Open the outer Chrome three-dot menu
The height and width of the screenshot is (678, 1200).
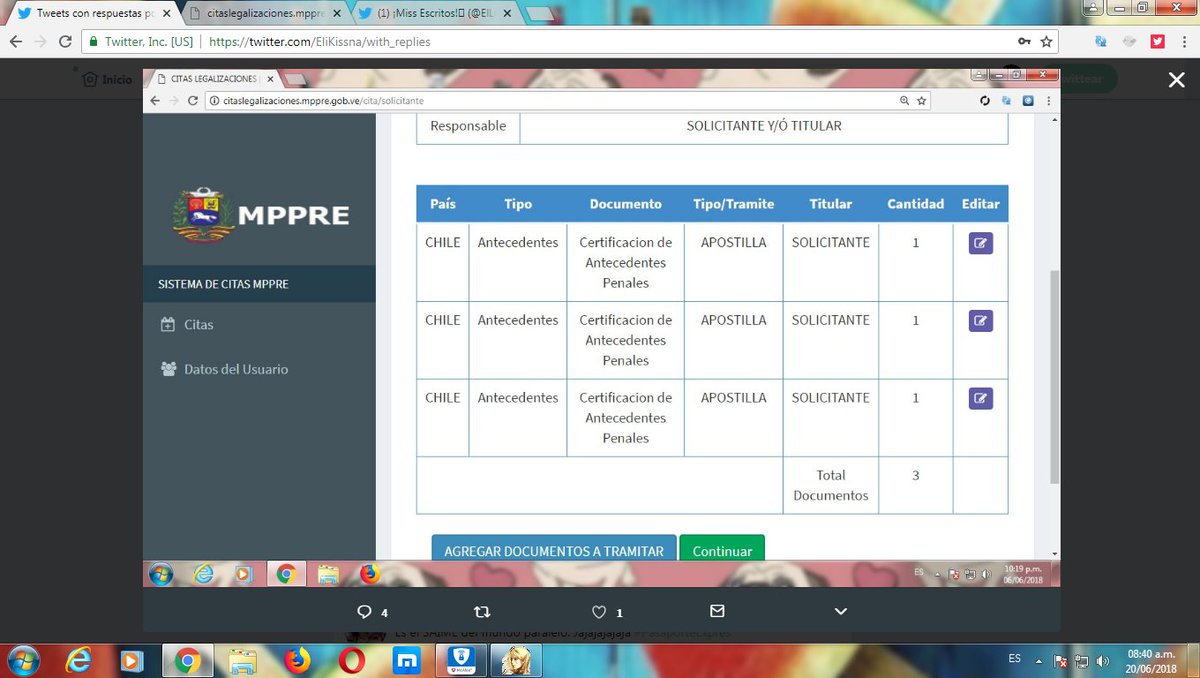pos(1184,42)
